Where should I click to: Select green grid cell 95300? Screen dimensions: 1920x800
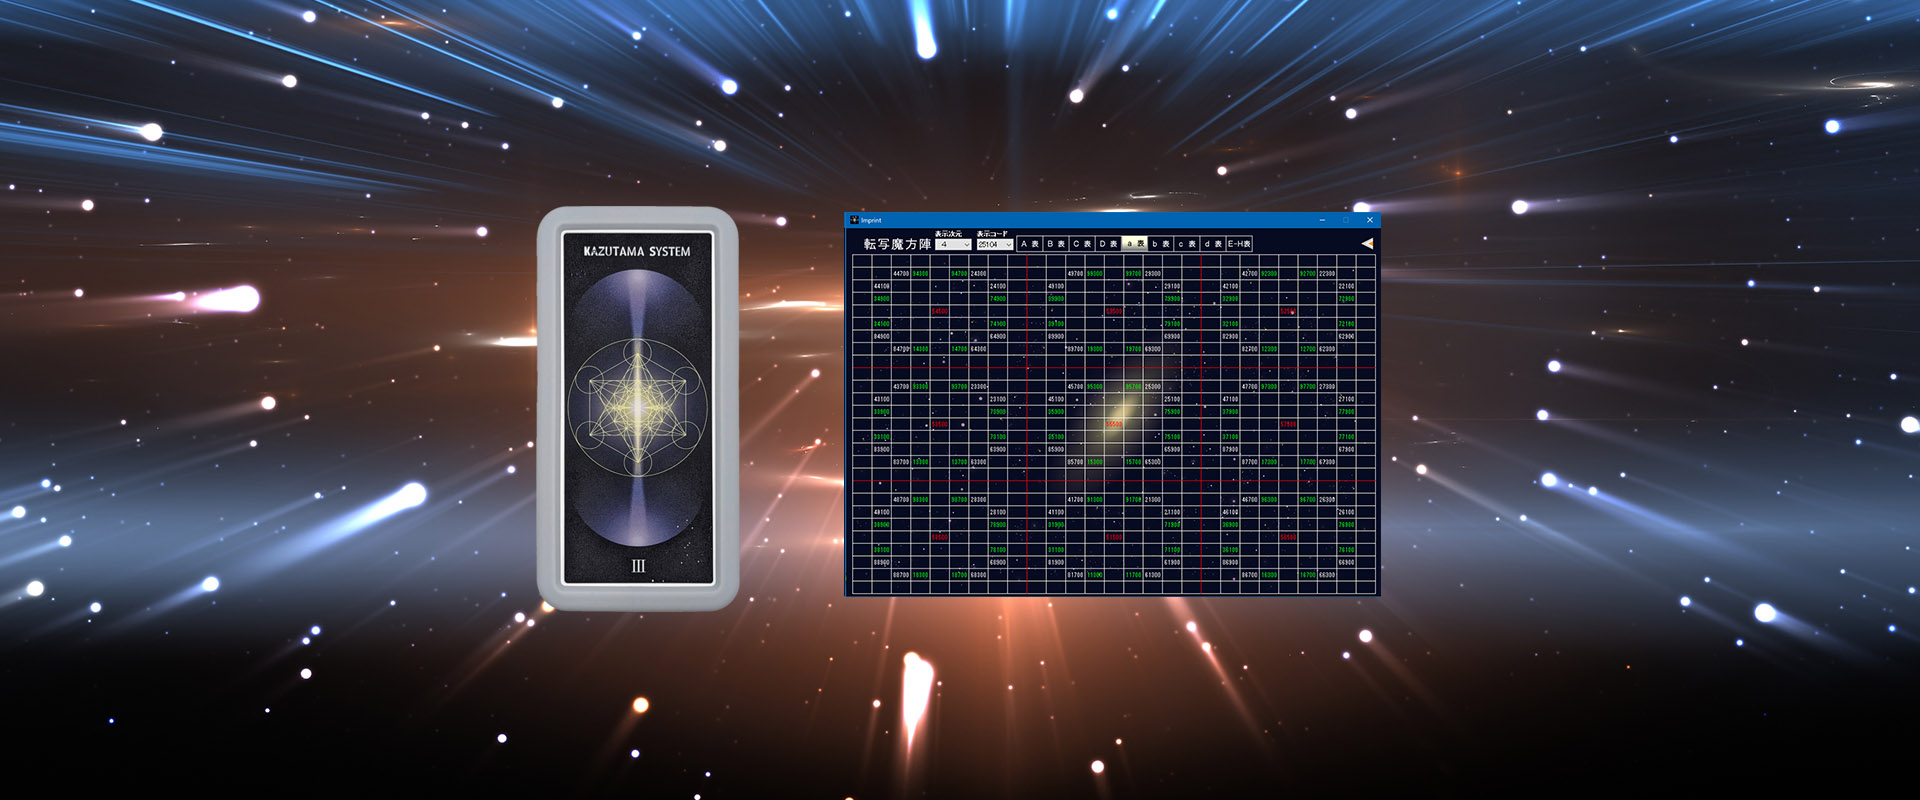[x=1095, y=386]
